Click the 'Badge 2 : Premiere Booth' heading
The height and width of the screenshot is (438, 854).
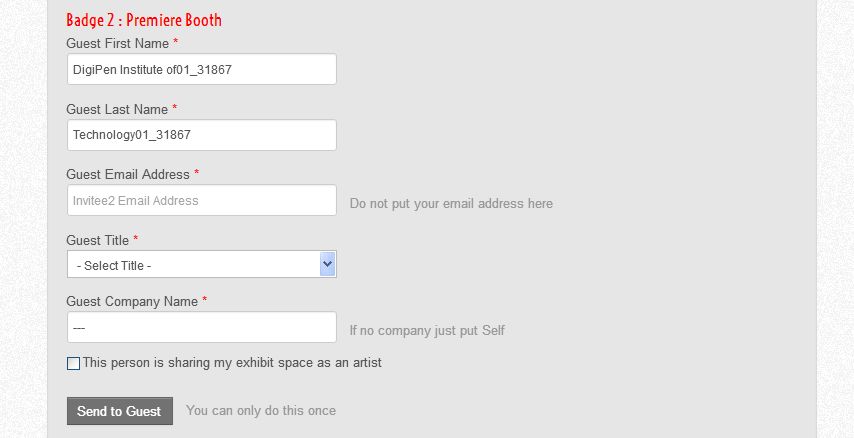point(144,20)
